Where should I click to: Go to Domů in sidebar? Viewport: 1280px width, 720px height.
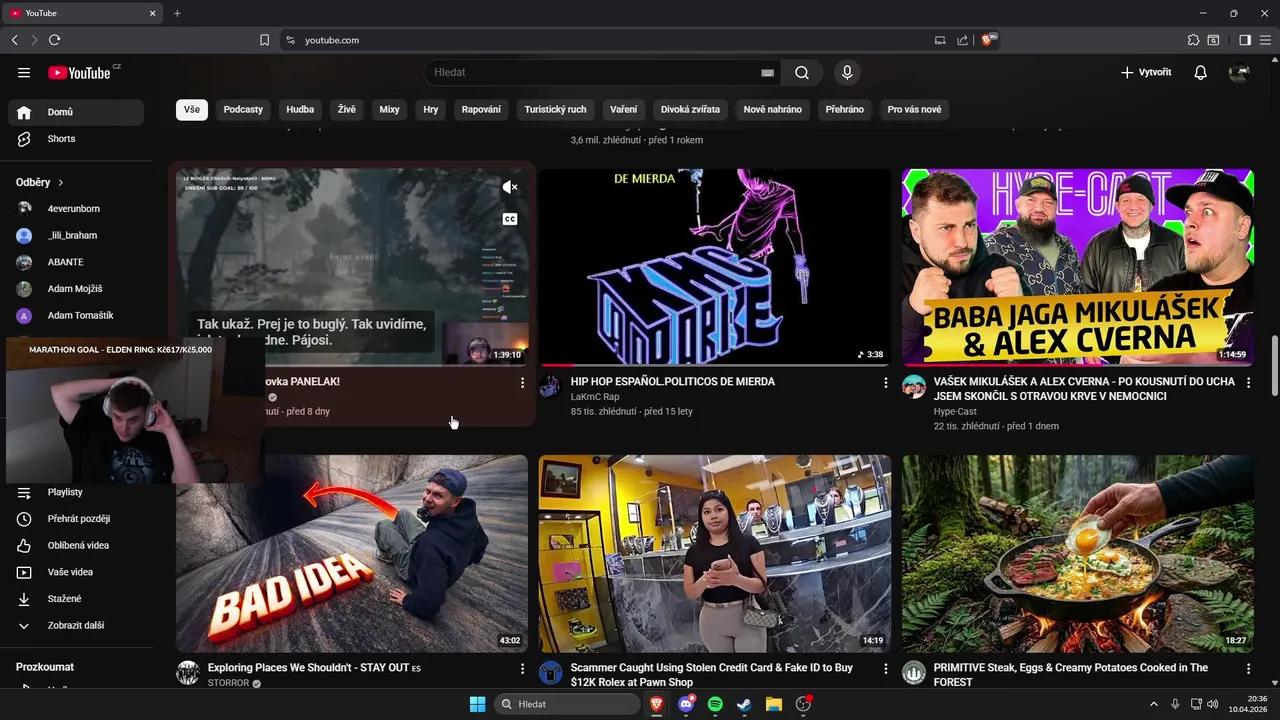76,112
